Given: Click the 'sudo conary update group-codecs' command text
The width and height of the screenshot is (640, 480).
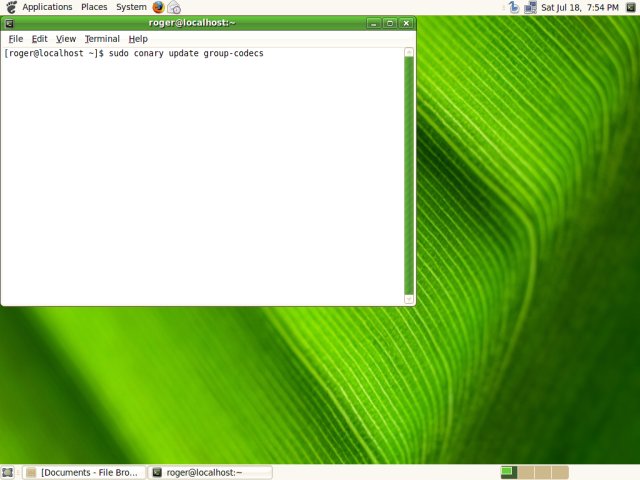Looking at the screenshot, I should 186,53.
